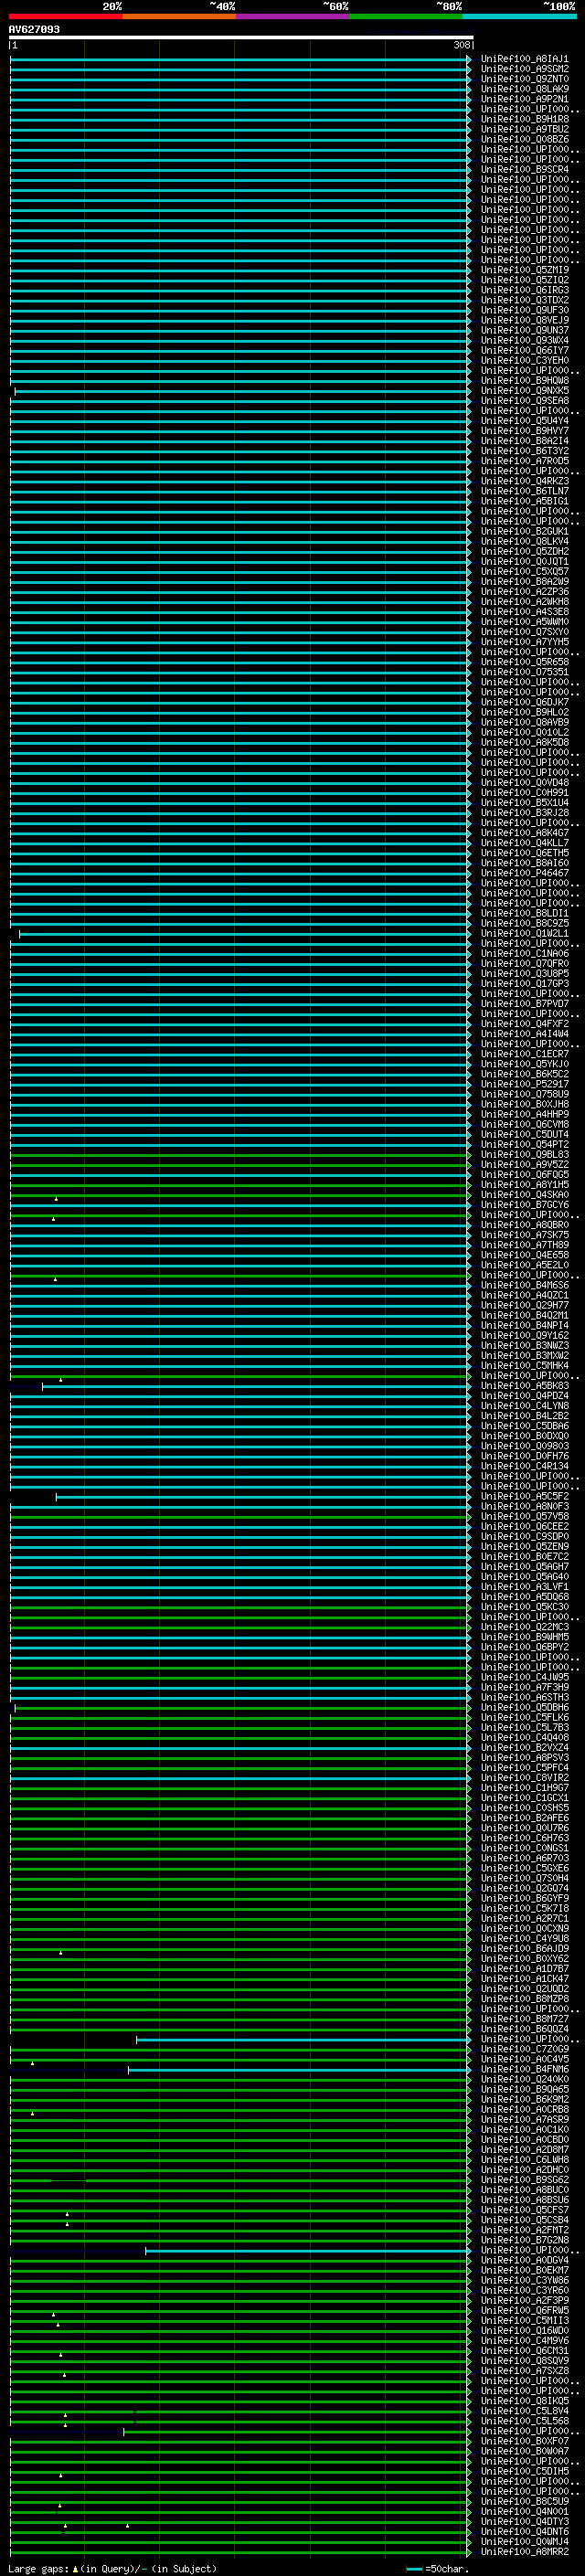Select hit label UniRef100_Q6IRG3

[525, 290]
